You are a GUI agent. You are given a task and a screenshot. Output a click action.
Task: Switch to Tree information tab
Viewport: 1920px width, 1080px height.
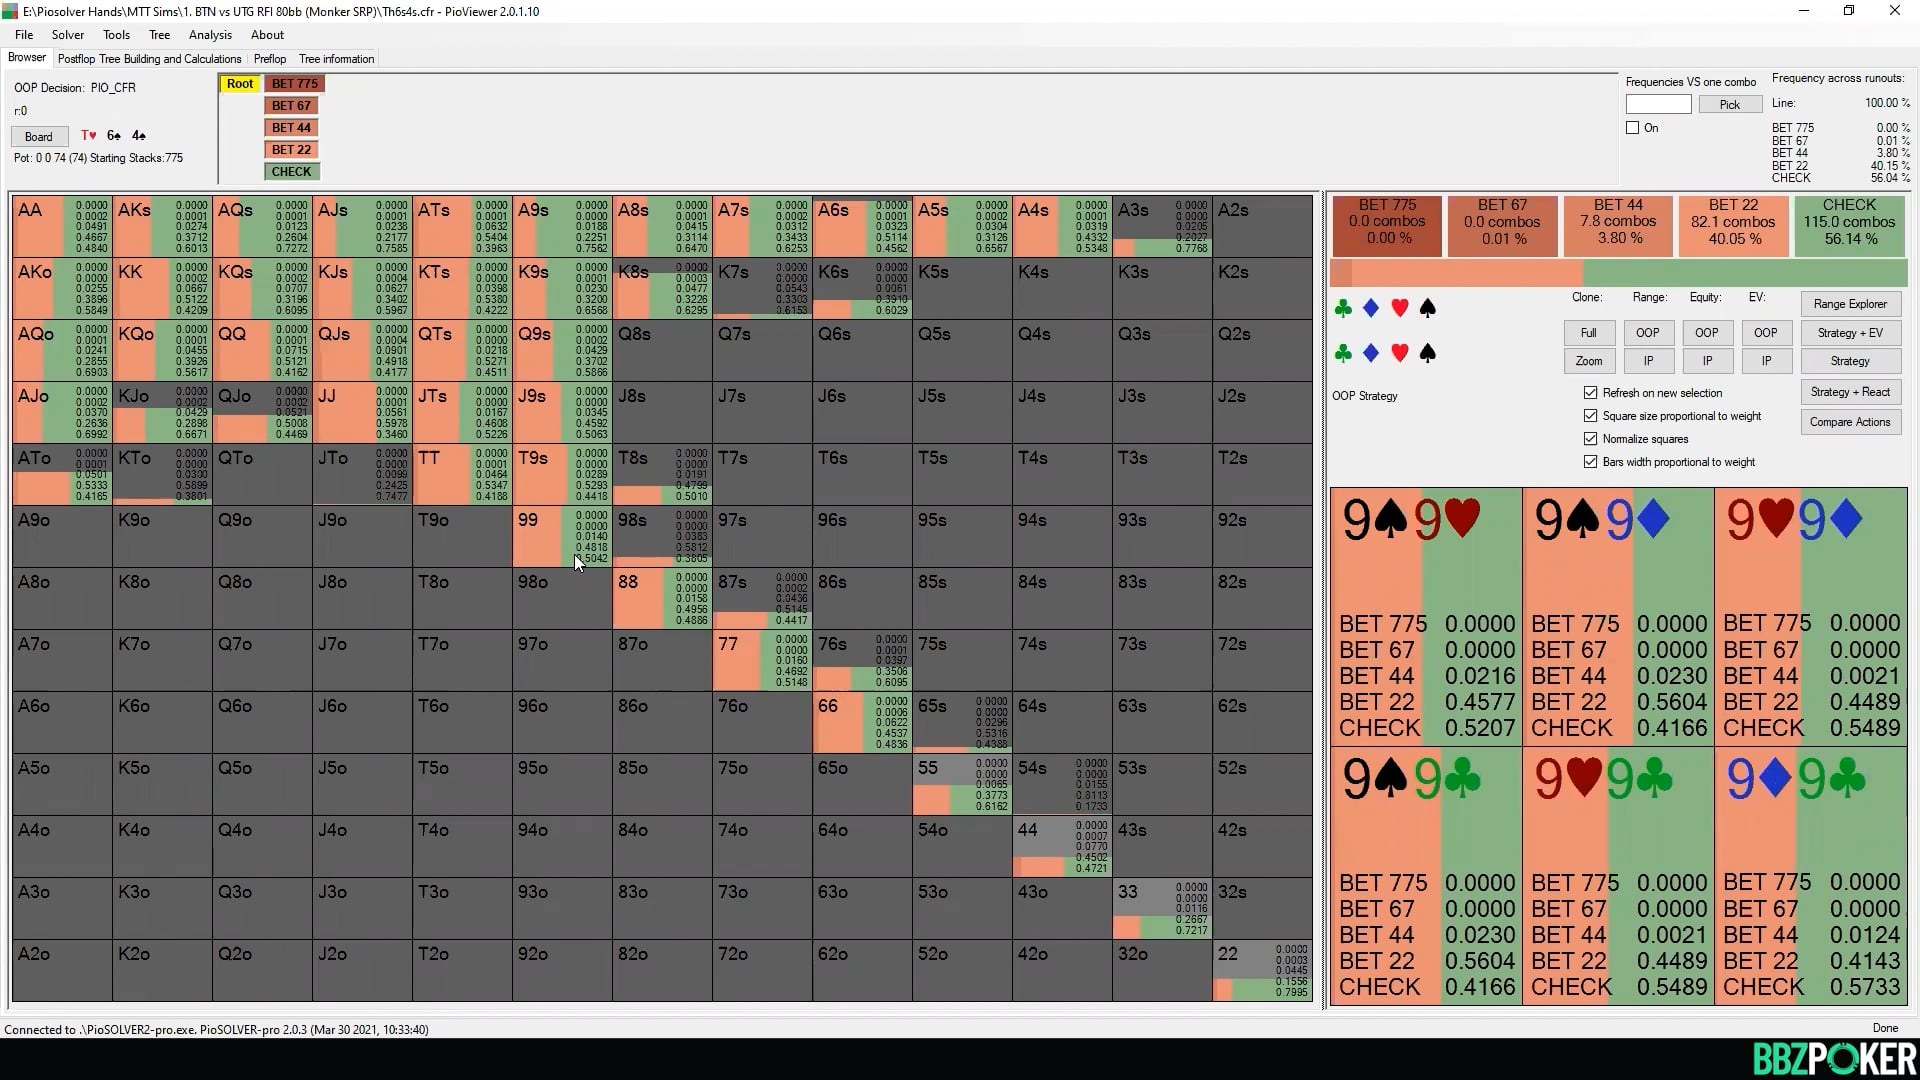[x=336, y=59]
